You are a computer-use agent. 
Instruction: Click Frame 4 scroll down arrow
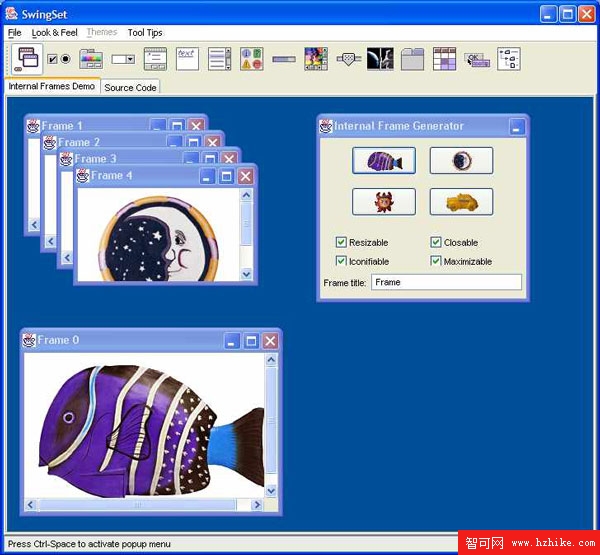246,274
